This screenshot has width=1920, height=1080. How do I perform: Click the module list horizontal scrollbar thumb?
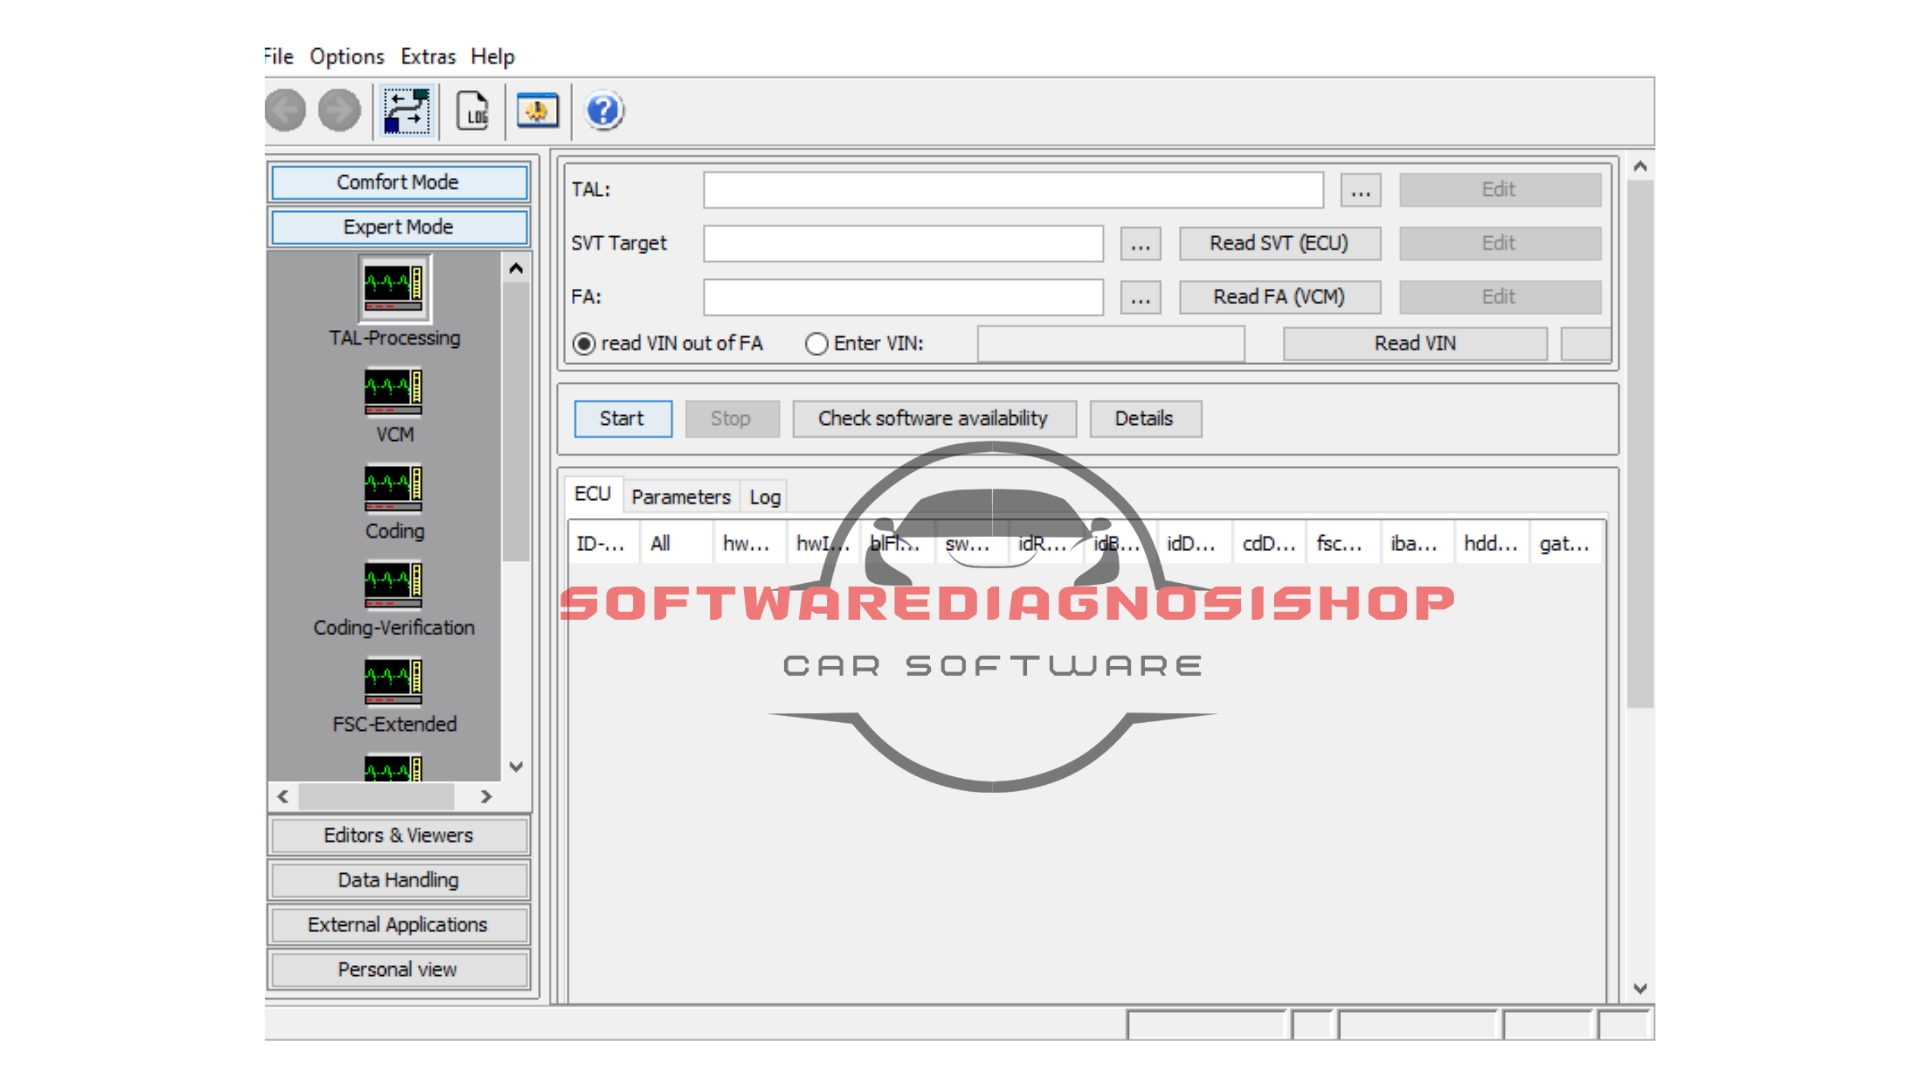tap(377, 797)
